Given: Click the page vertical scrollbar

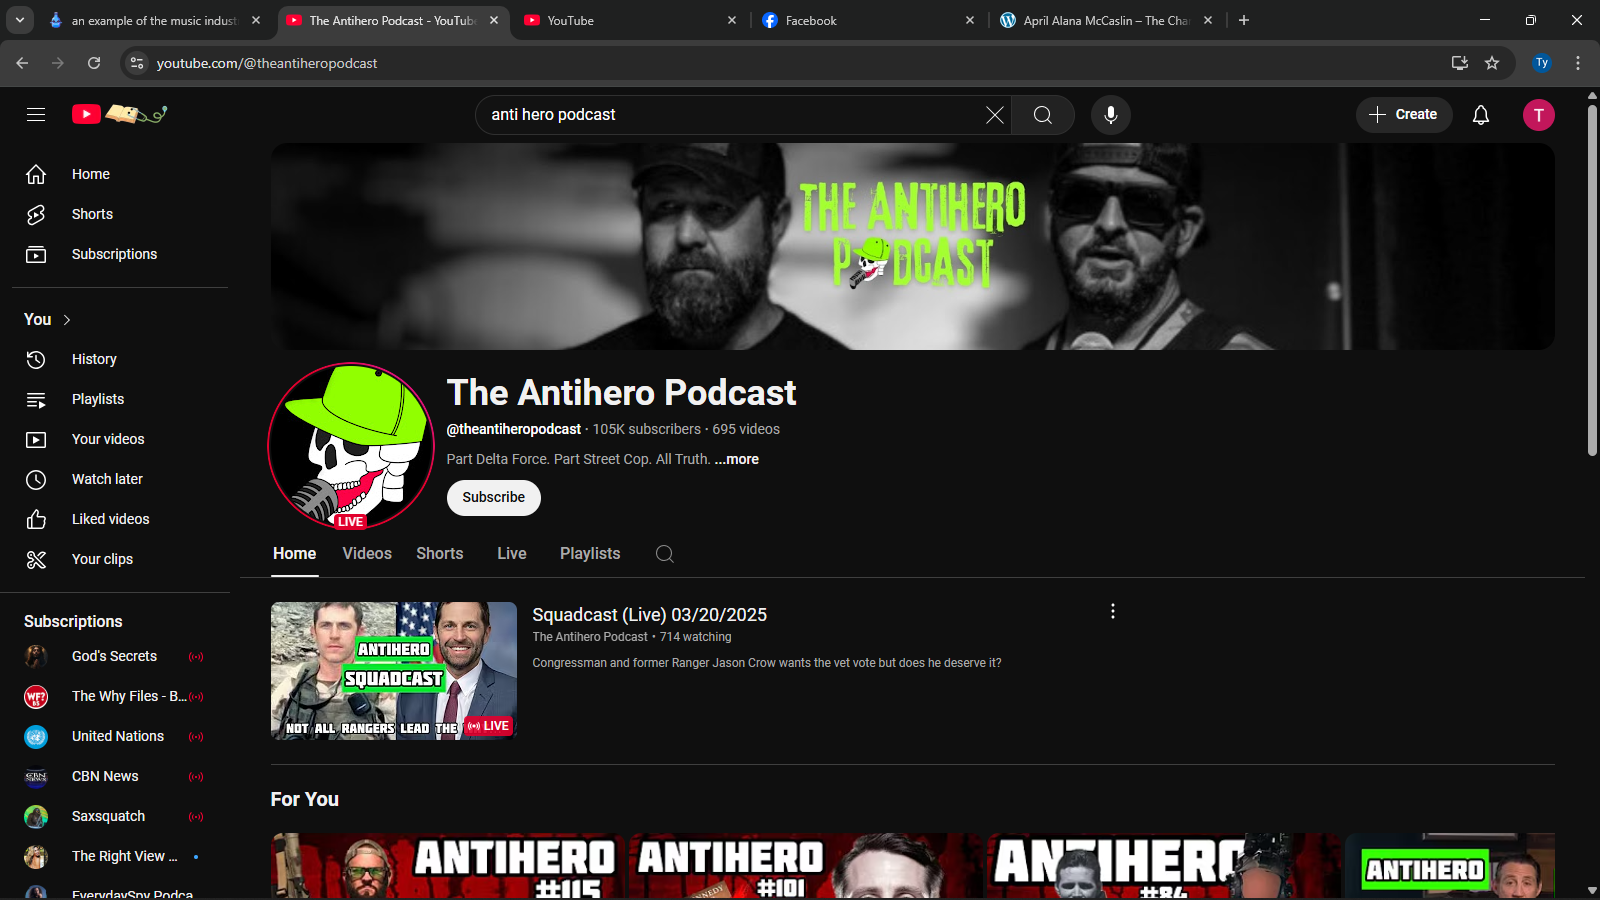Looking at the screenshot, I should point(1592,280).
